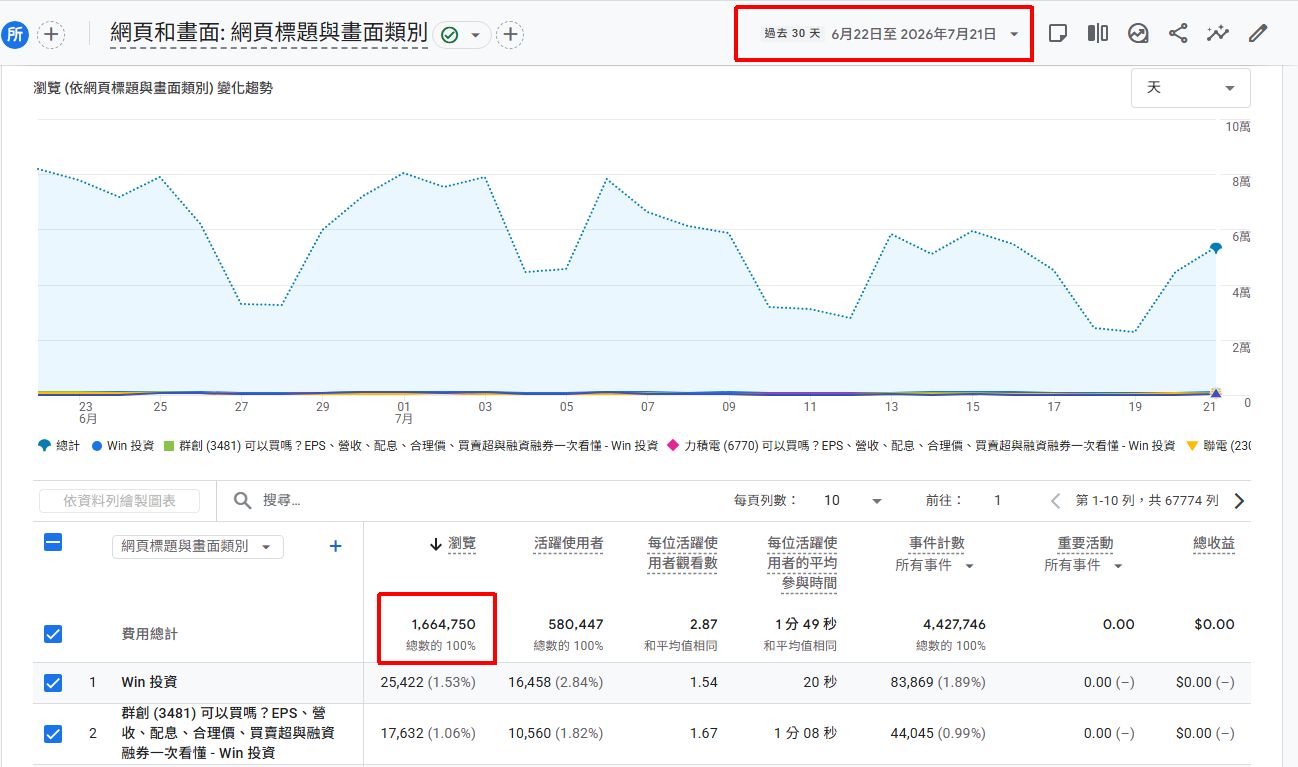Viewport: 1298px width, 767px height.
Task: Open 所有事件 dropdown under 事件計數
Action: (935, 566)
